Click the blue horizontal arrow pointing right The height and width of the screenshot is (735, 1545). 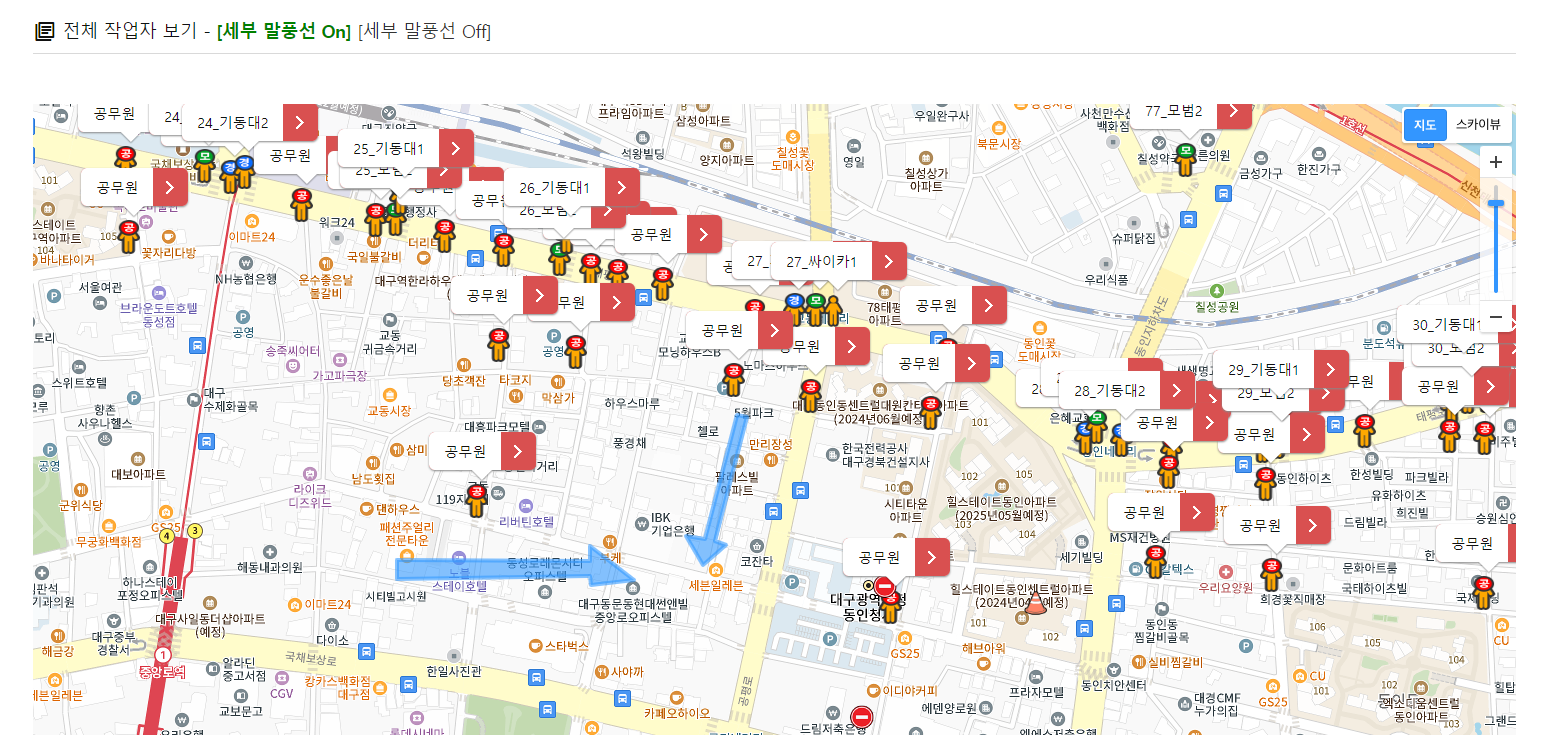[x=516, y=568]
